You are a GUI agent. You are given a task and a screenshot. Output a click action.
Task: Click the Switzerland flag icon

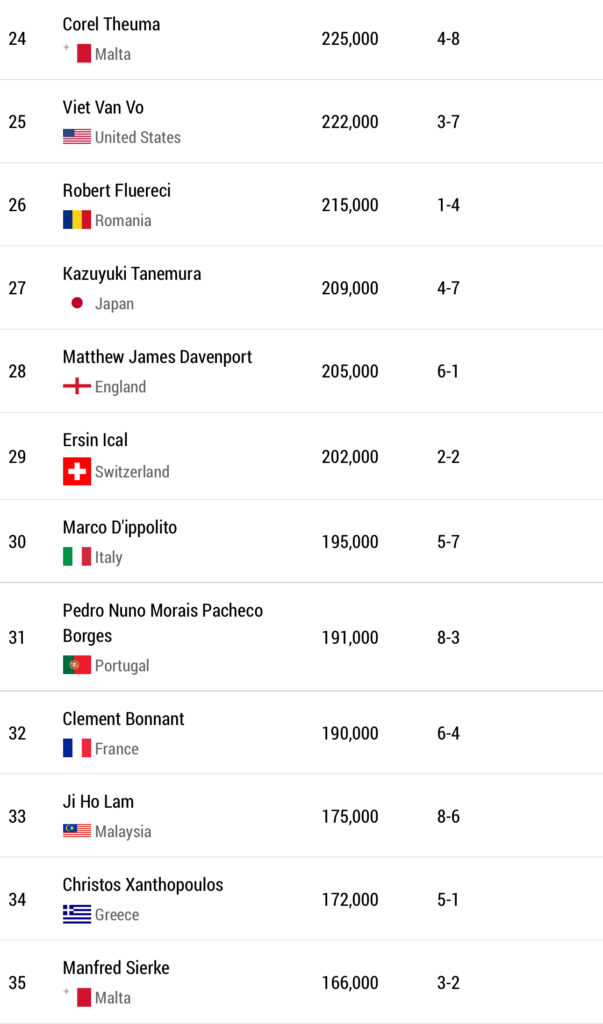click(x=77, y=471)
